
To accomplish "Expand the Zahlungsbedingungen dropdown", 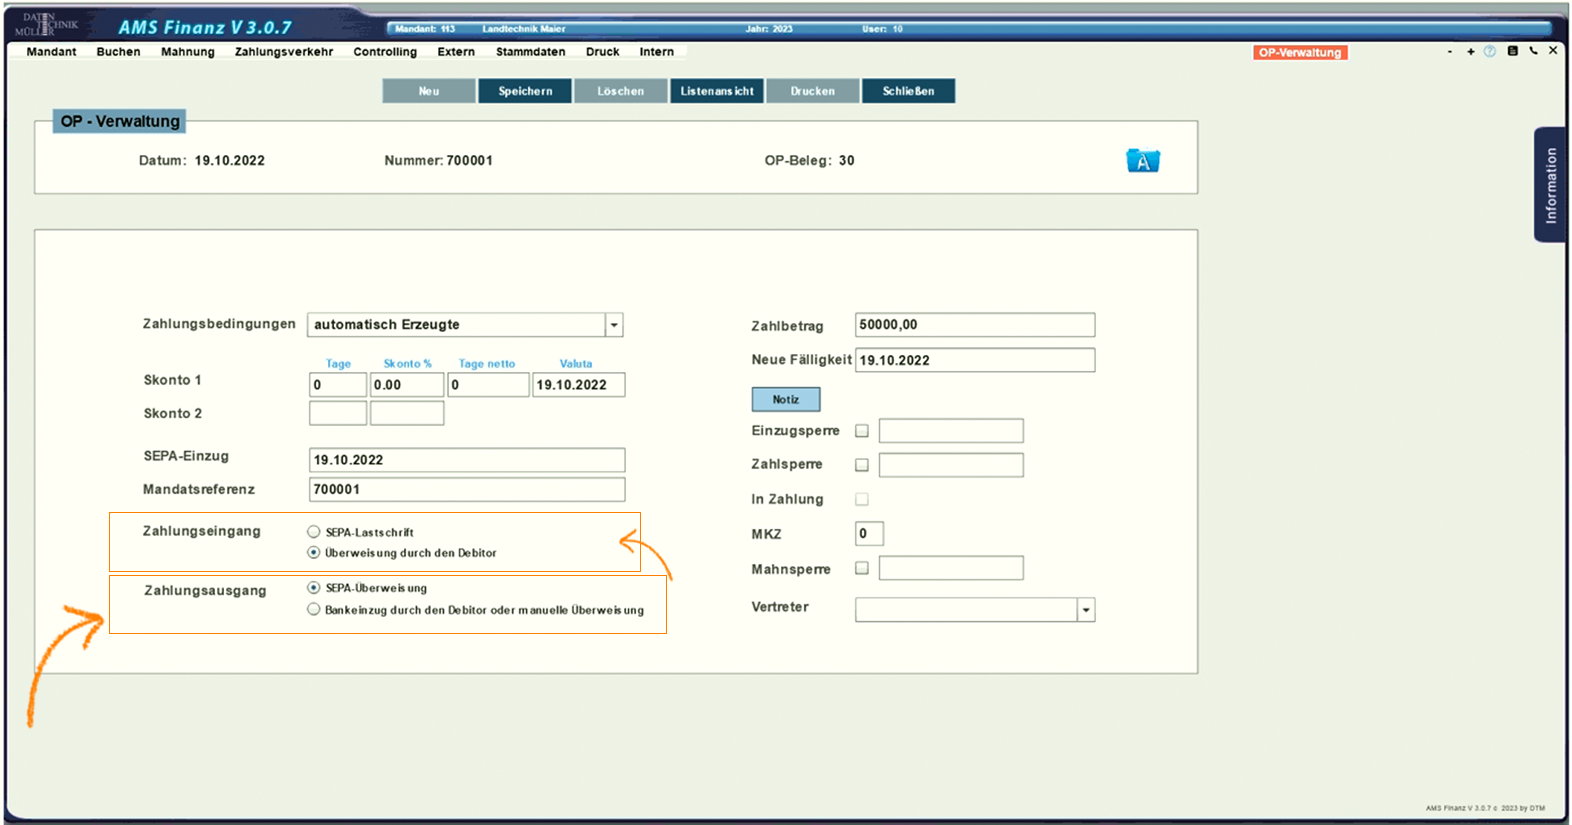I will pyautogui.click(x=614, y=325).
